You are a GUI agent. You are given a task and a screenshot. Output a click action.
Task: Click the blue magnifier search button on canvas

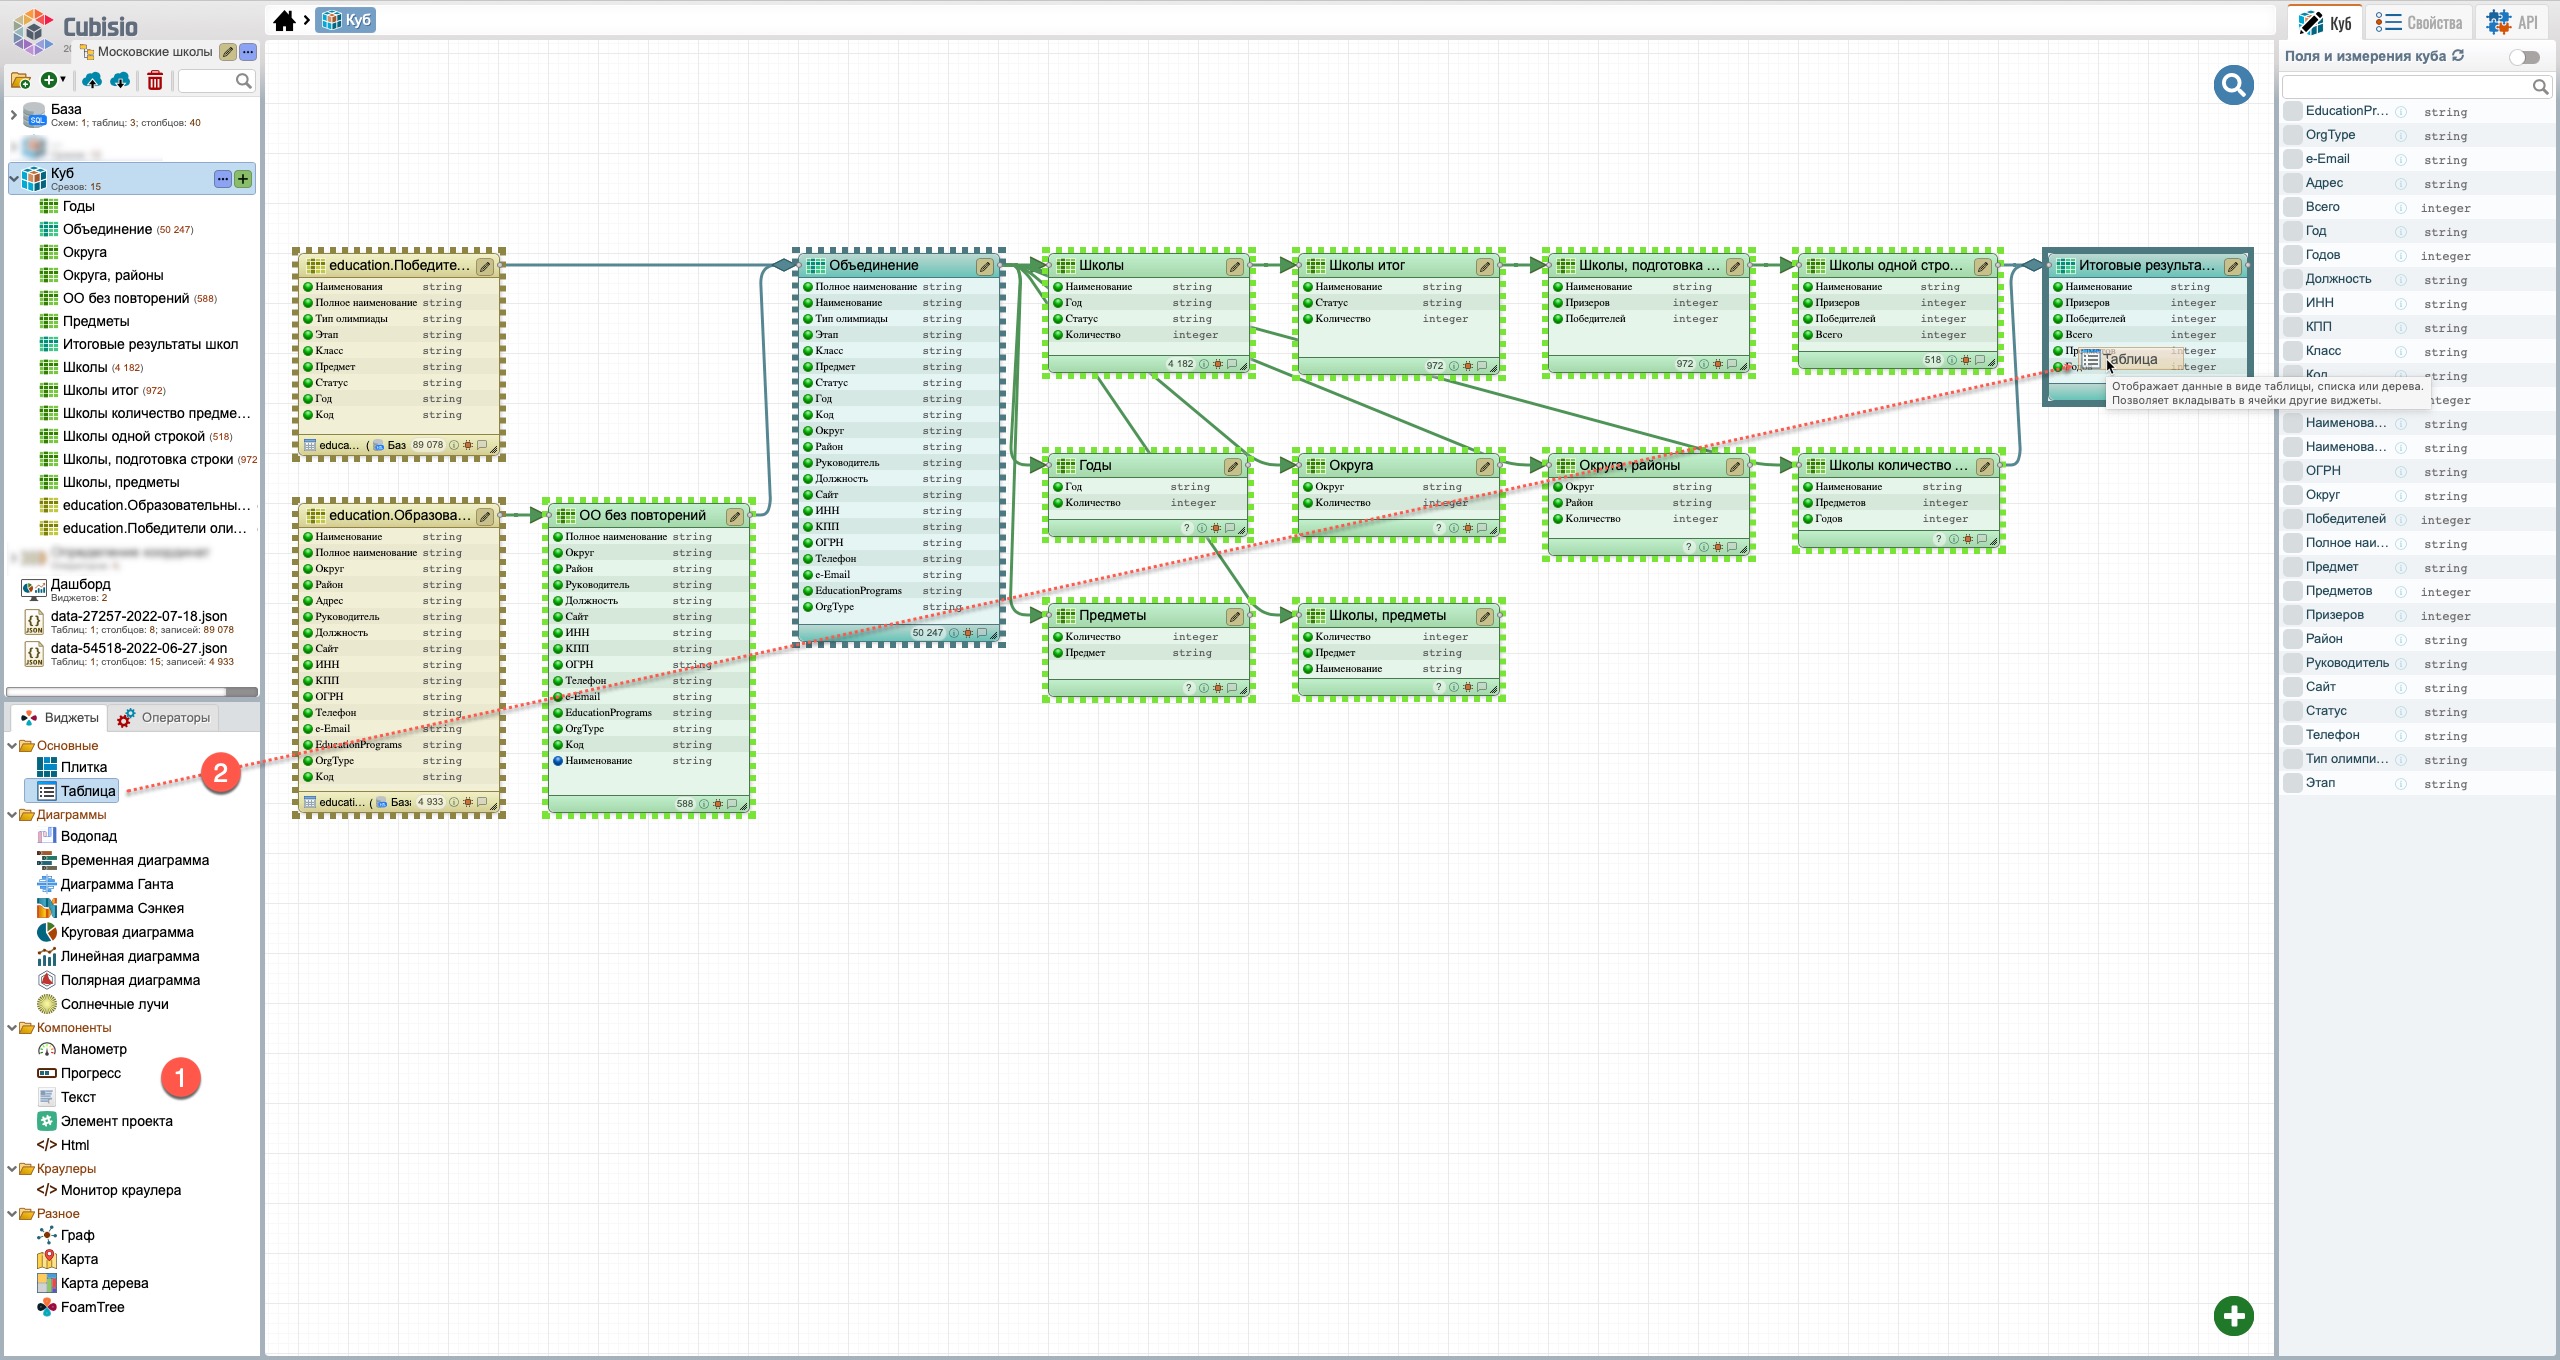(2233, 86)
